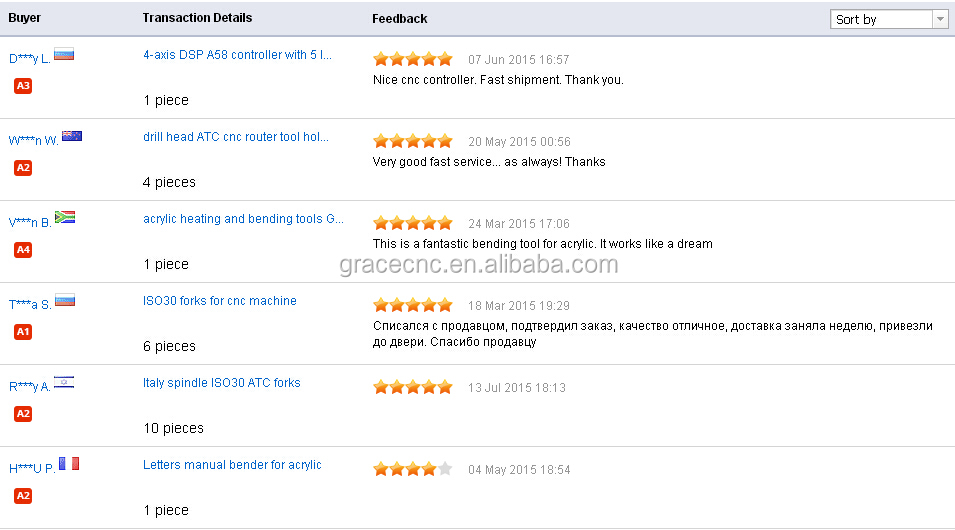This screenshot has height=530, width=955.
Task: Click the A3 level badge under D***y L.
Action: 23,86
